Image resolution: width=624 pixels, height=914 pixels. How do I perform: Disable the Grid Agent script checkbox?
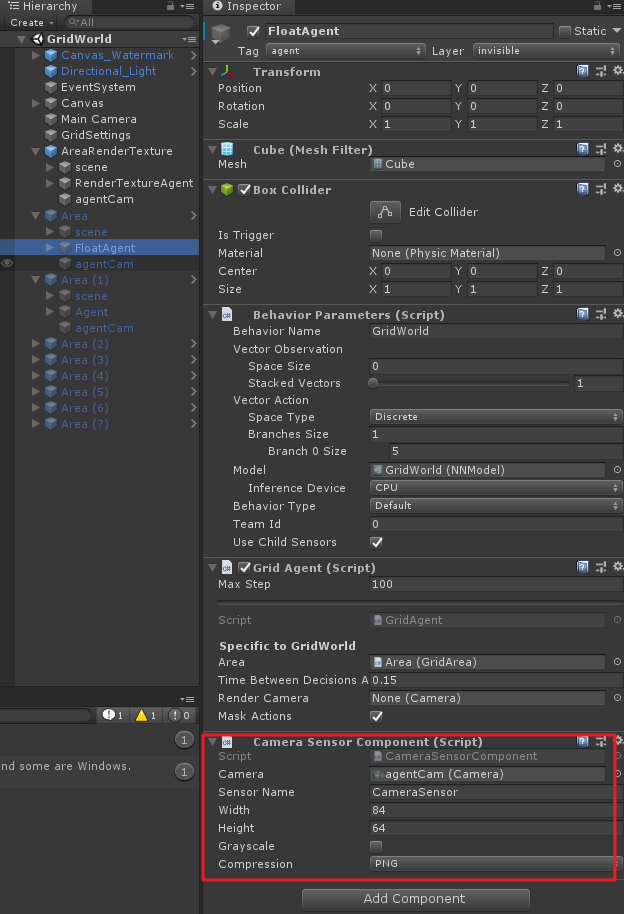(244, 567)
